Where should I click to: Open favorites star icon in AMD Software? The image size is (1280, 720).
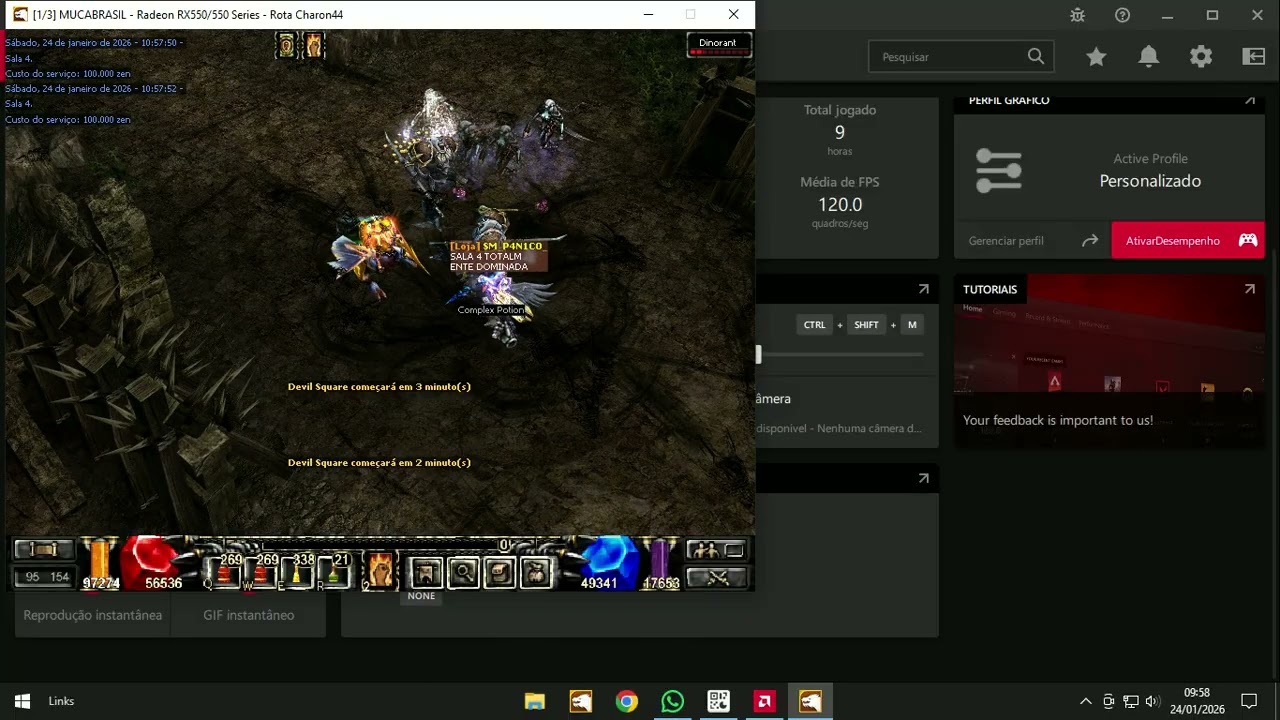click(1097, 57)
